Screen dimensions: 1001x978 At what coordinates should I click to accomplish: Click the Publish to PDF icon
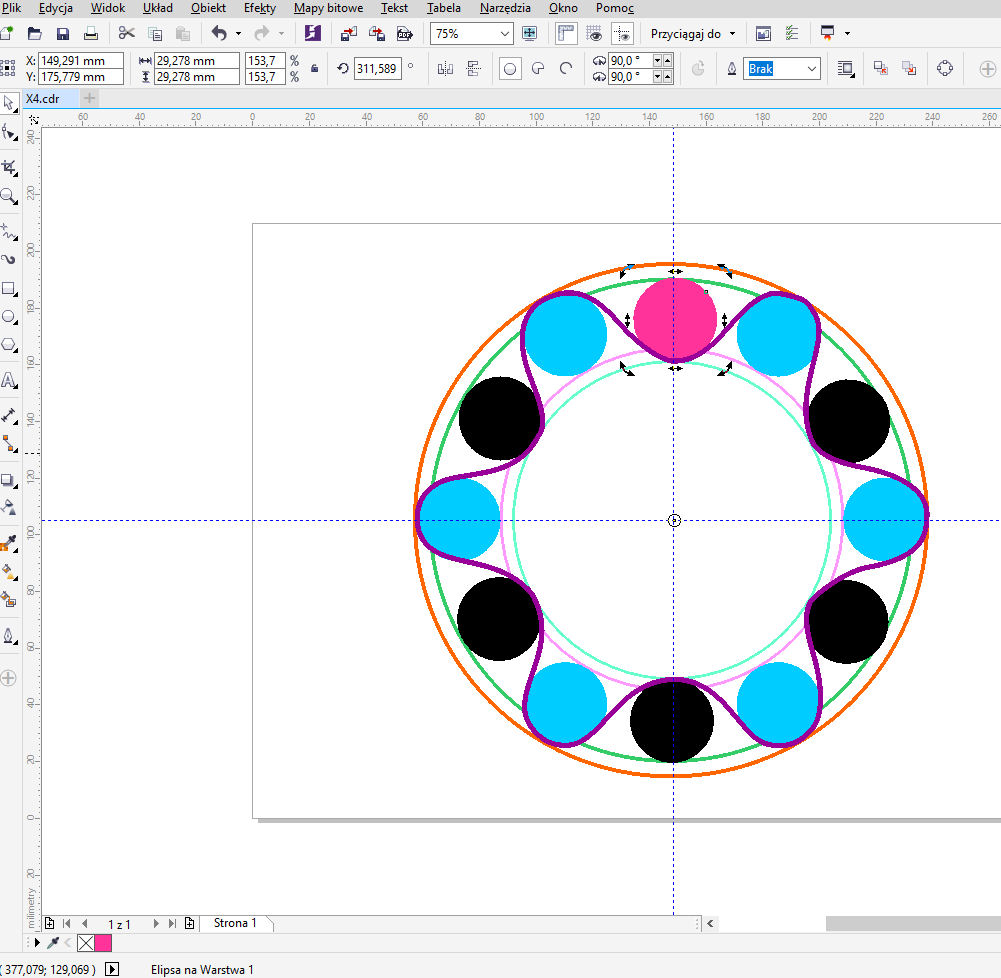click(405, 33)
